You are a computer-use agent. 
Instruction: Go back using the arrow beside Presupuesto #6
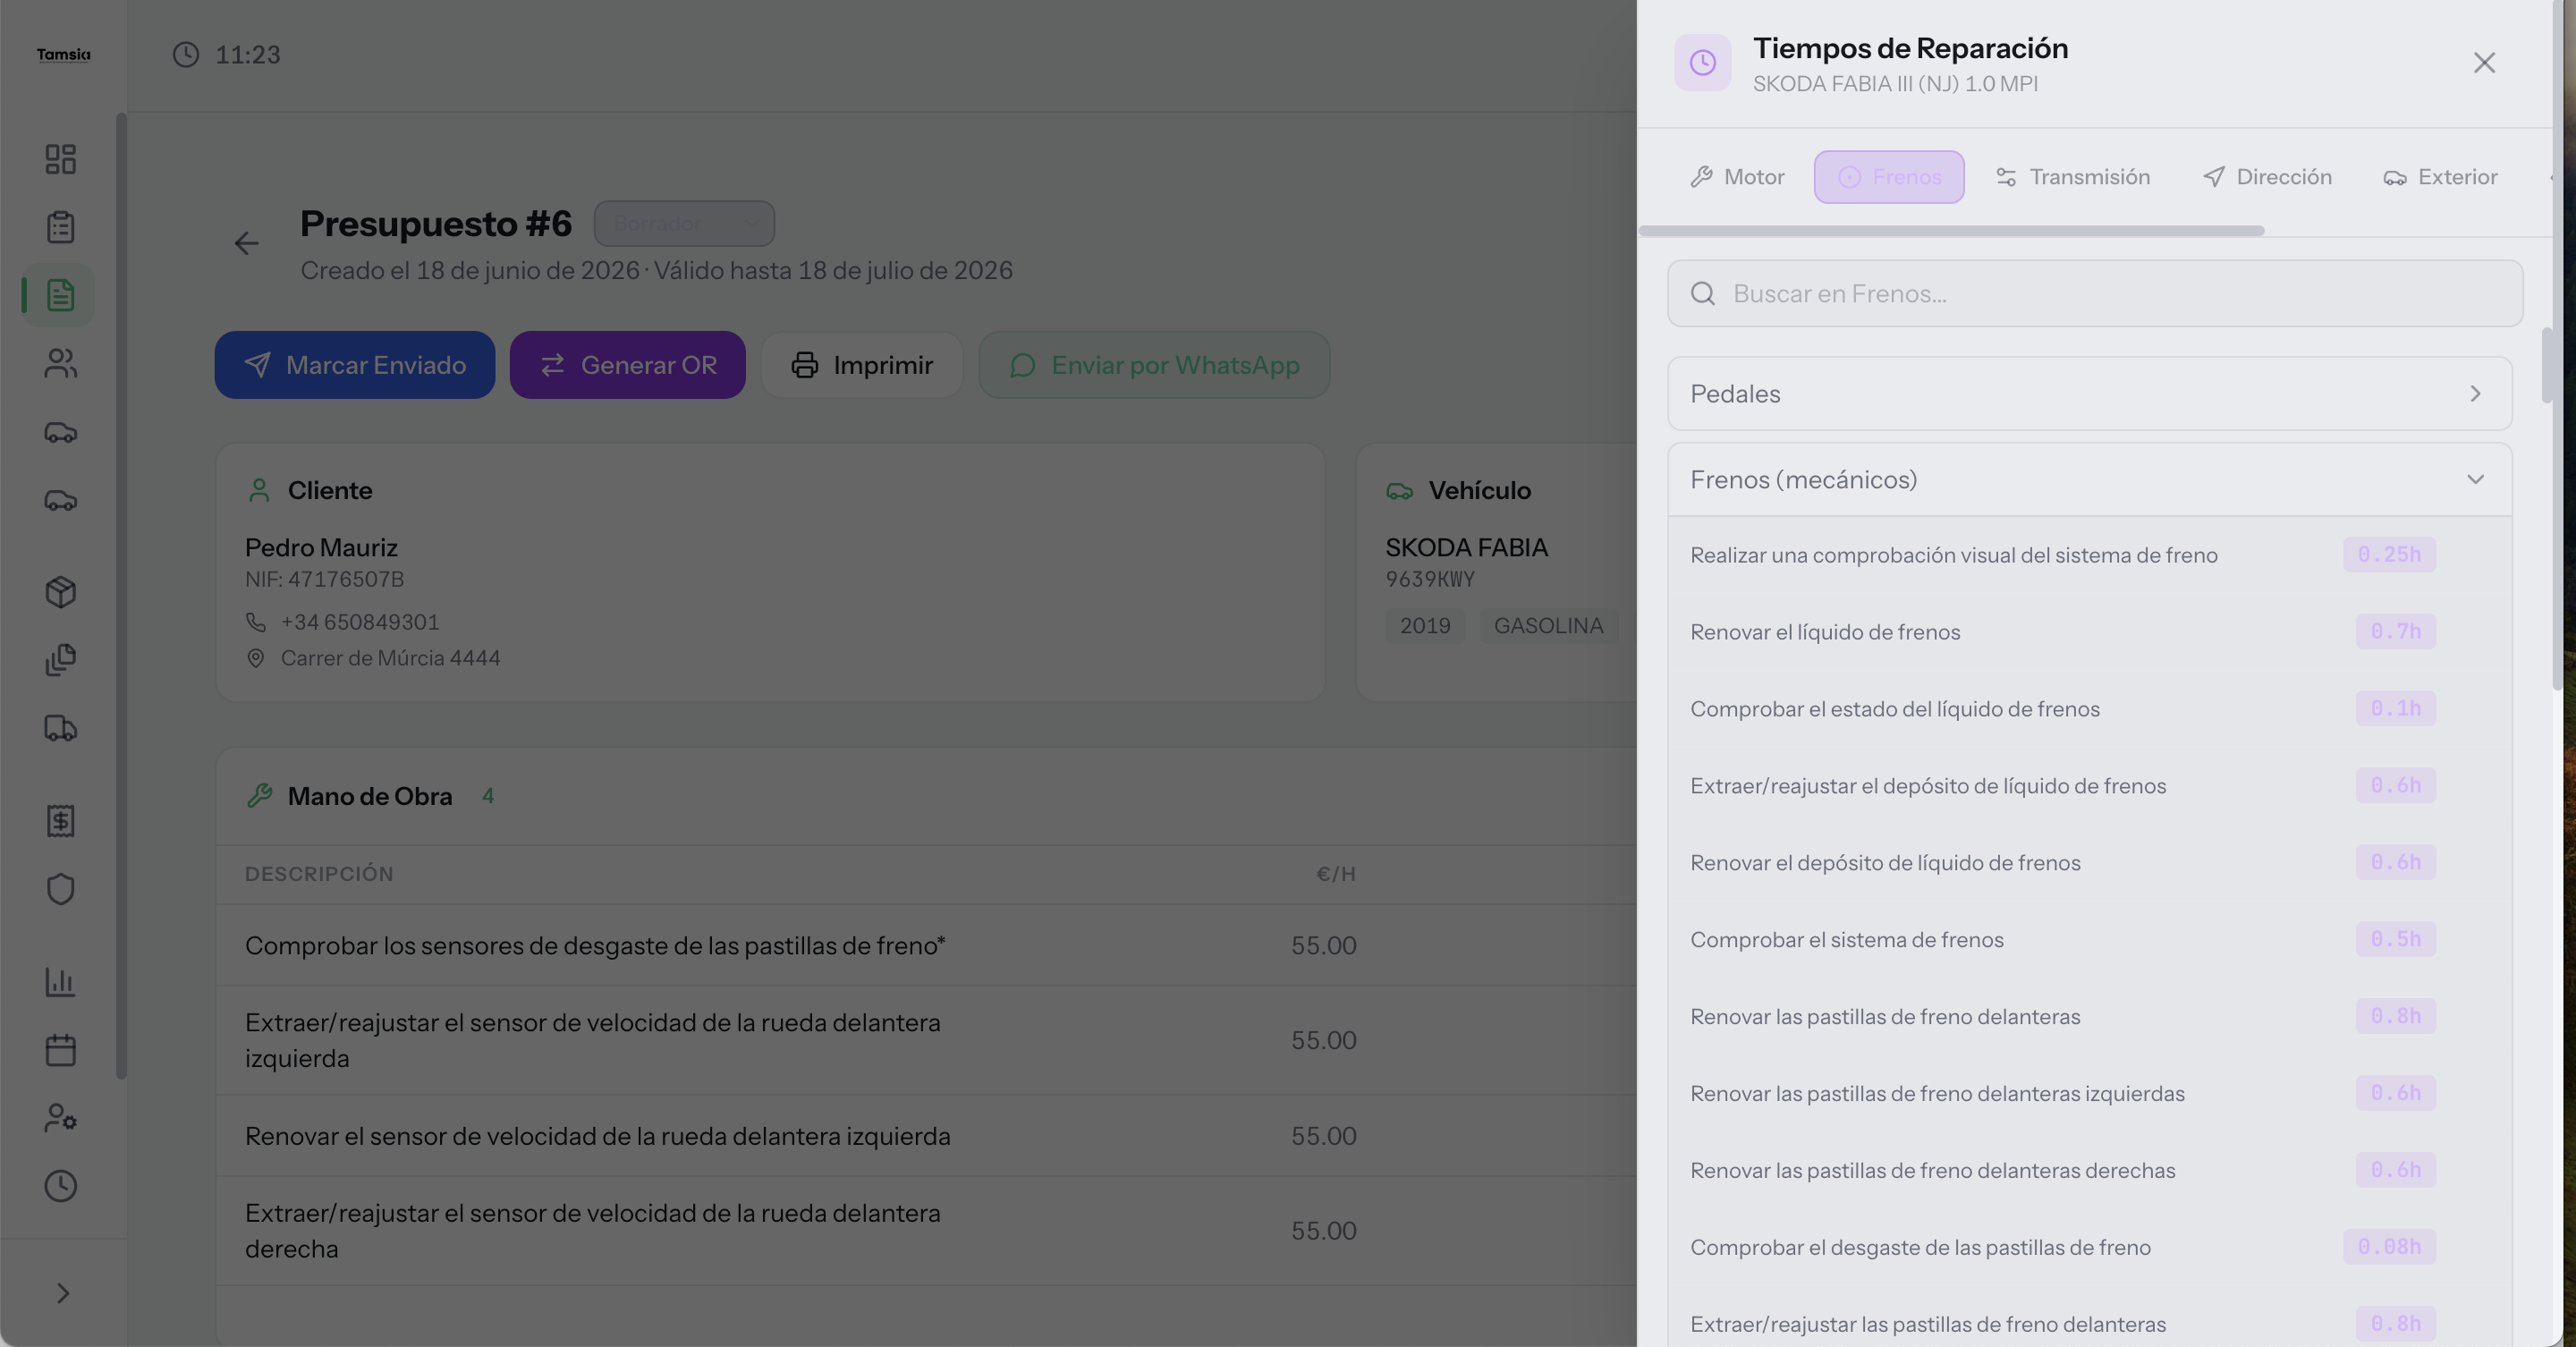[x=246, y=243]
